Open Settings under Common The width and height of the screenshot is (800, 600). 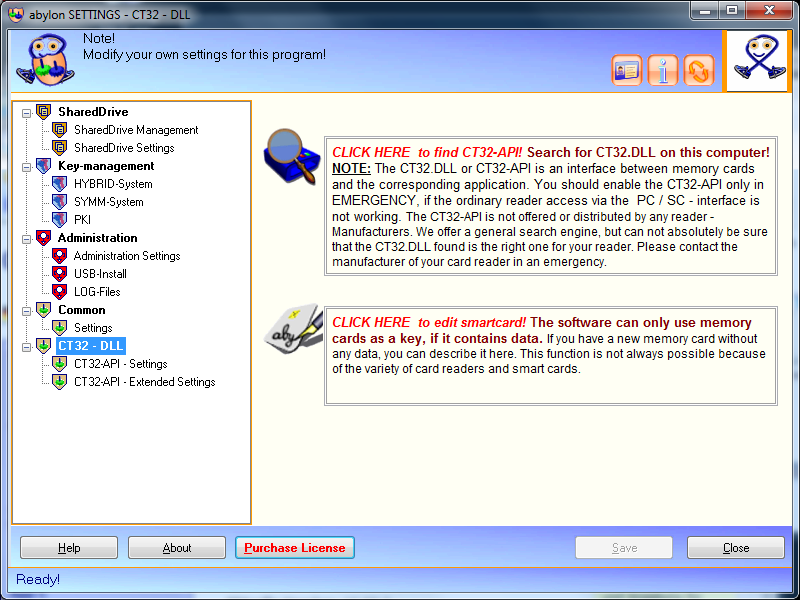point(93,328)
